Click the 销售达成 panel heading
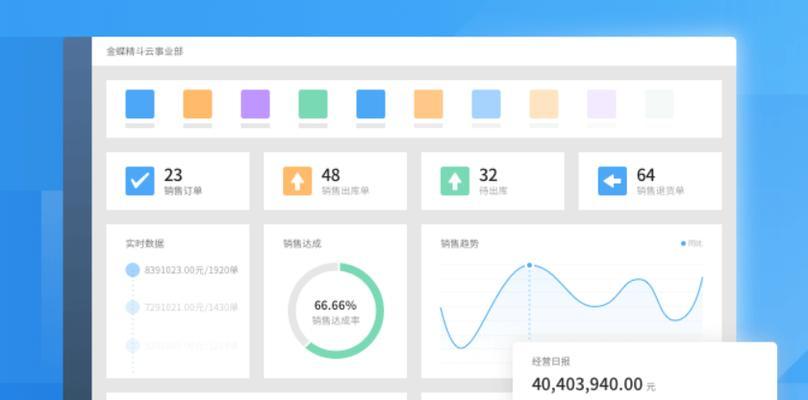The height and width of the screenshot is (400, 808). coord(302,244)
